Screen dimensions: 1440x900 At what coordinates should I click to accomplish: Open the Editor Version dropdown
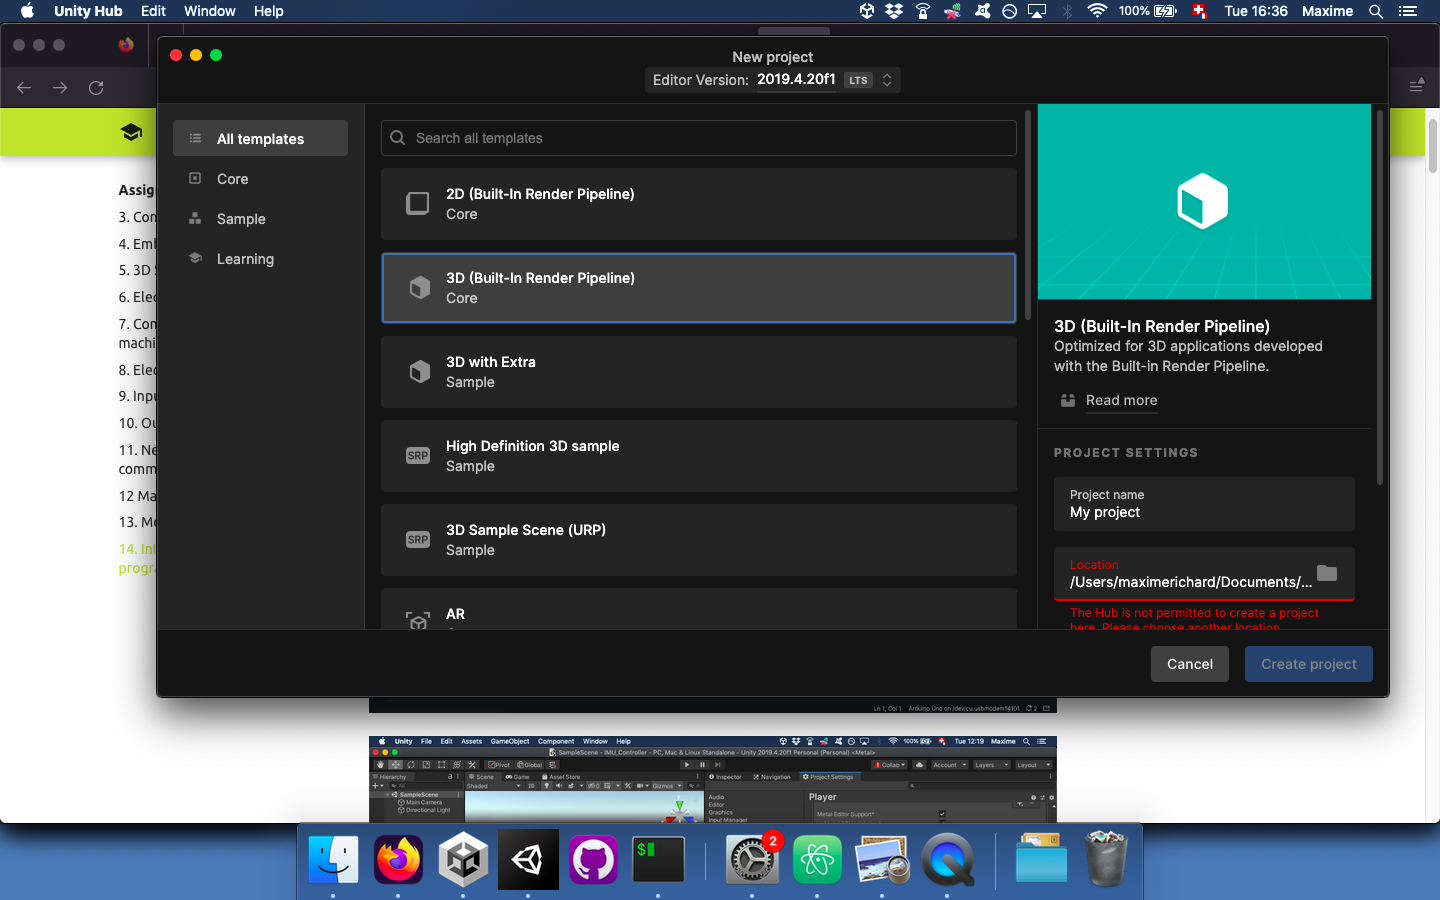pyautogui.click(x=772, y=80)
